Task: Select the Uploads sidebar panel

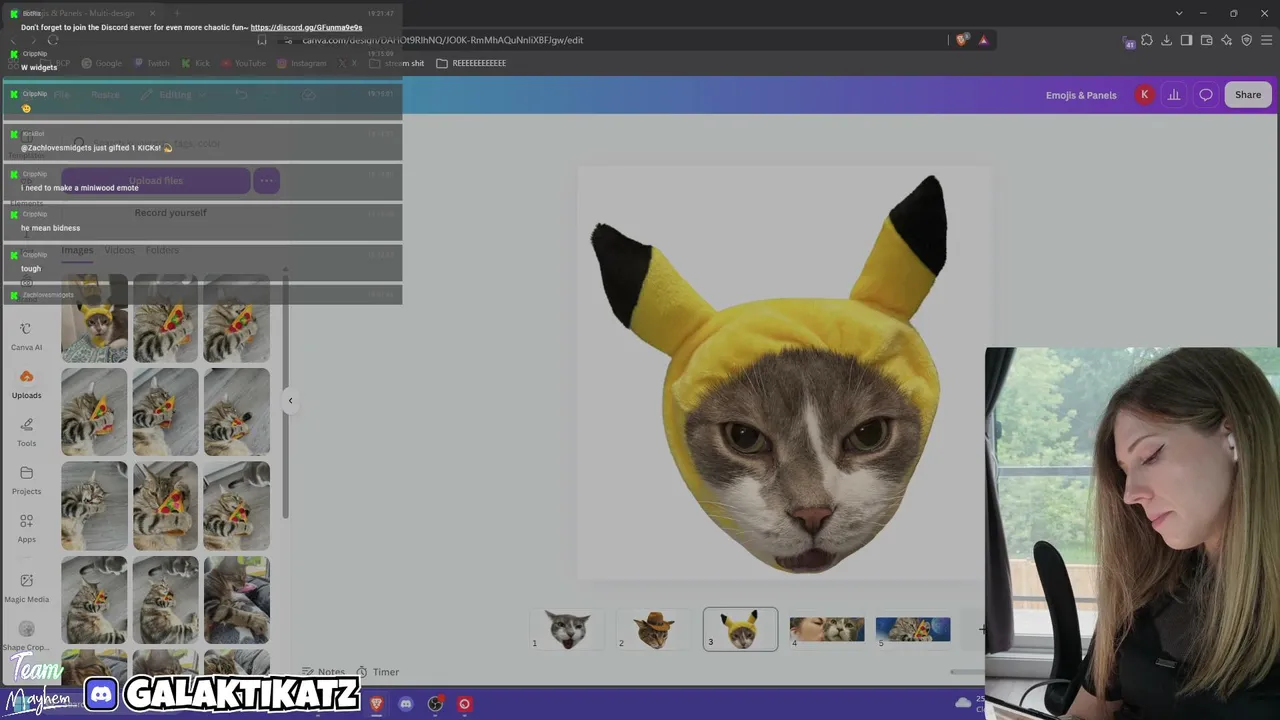Action: pos(26,384)
